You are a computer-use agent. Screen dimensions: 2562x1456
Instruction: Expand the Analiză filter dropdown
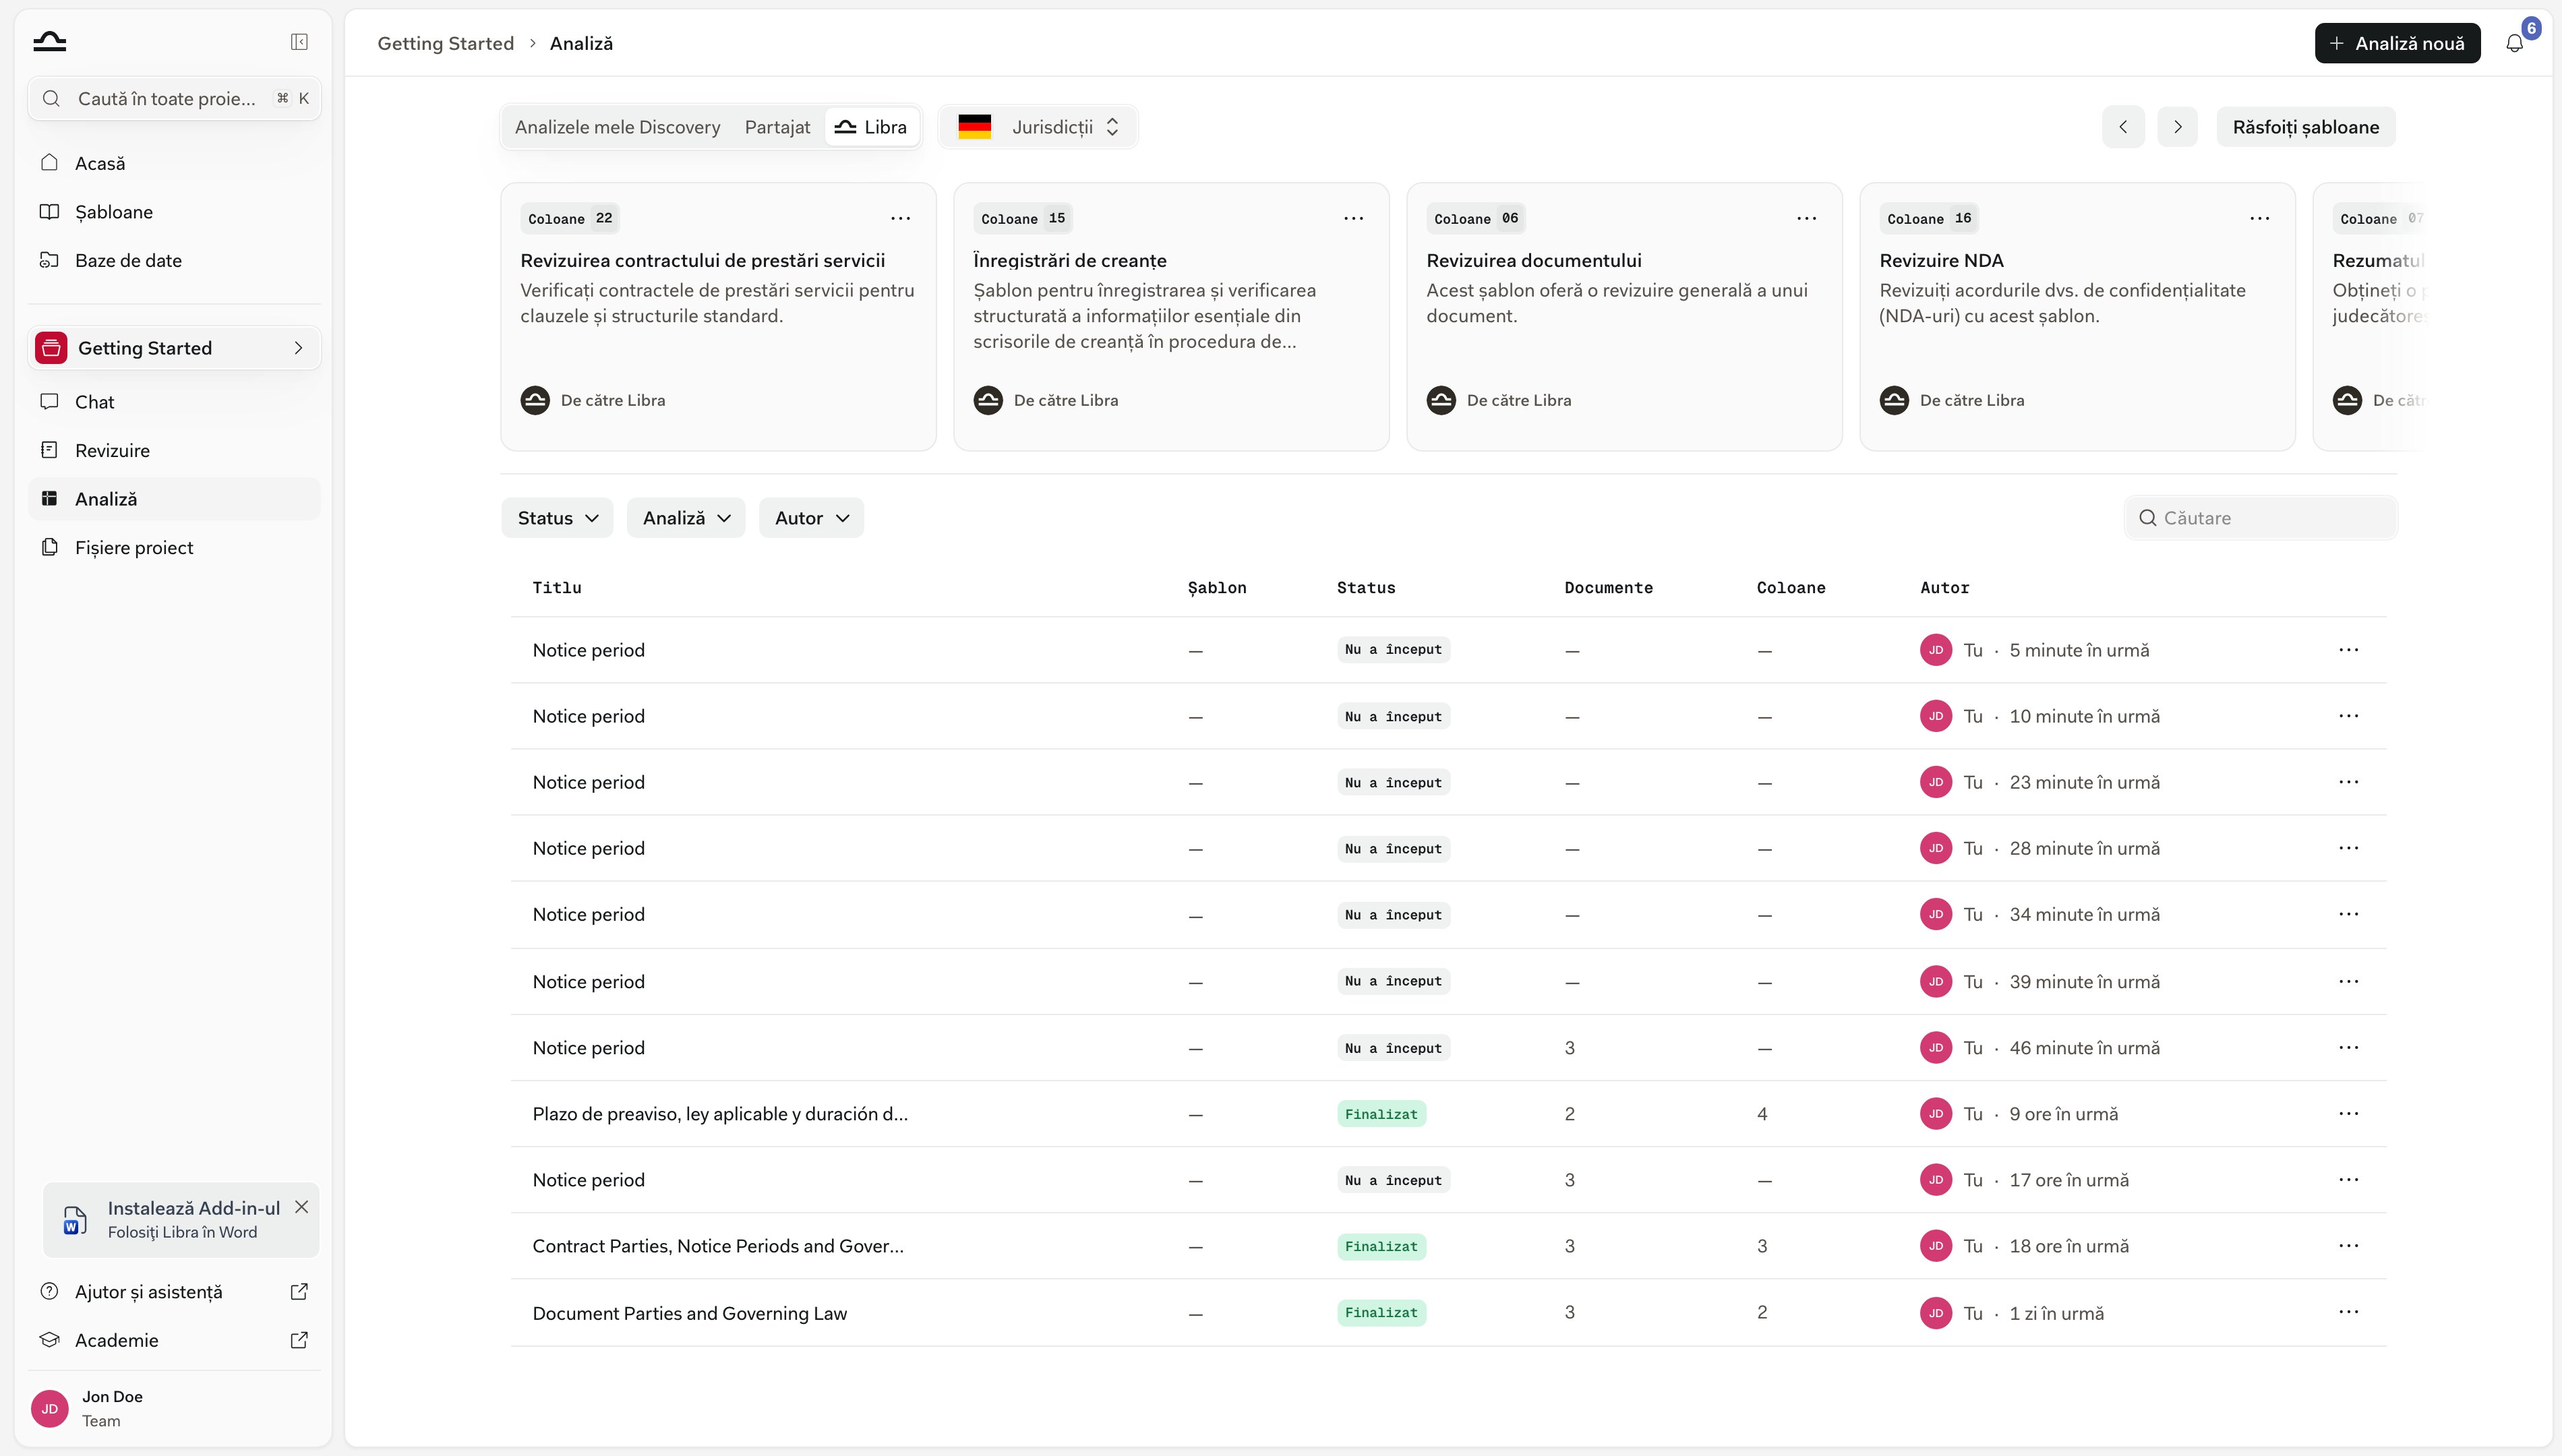tap(686, 518)
